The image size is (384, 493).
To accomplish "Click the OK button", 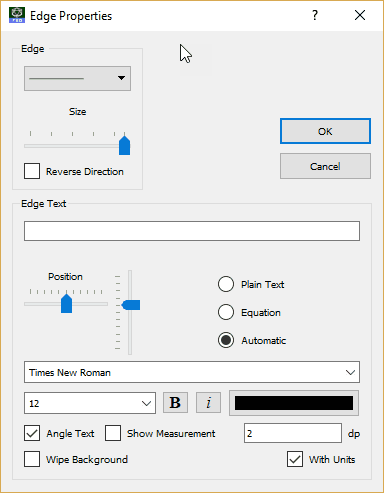I will tap(325, 131).
